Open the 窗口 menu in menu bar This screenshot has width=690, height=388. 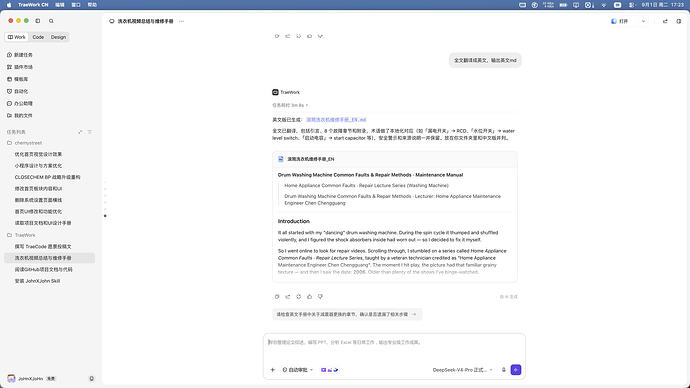click(x=76, y=5)
